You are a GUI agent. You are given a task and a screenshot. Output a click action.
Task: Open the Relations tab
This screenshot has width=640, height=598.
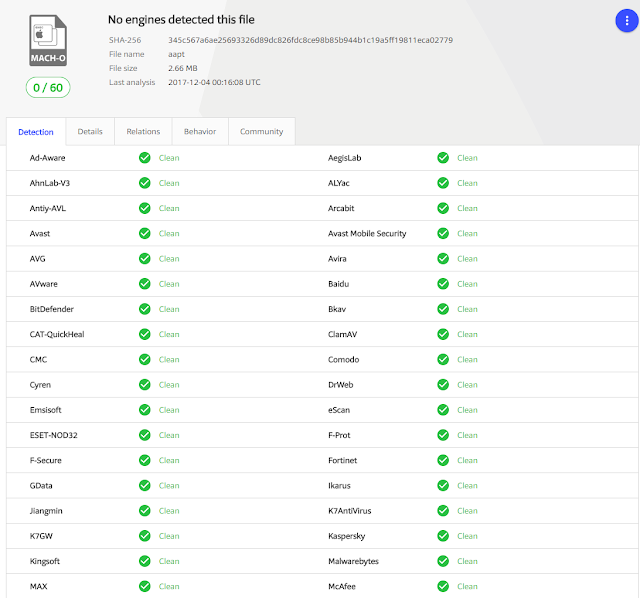tap(143, 131)
